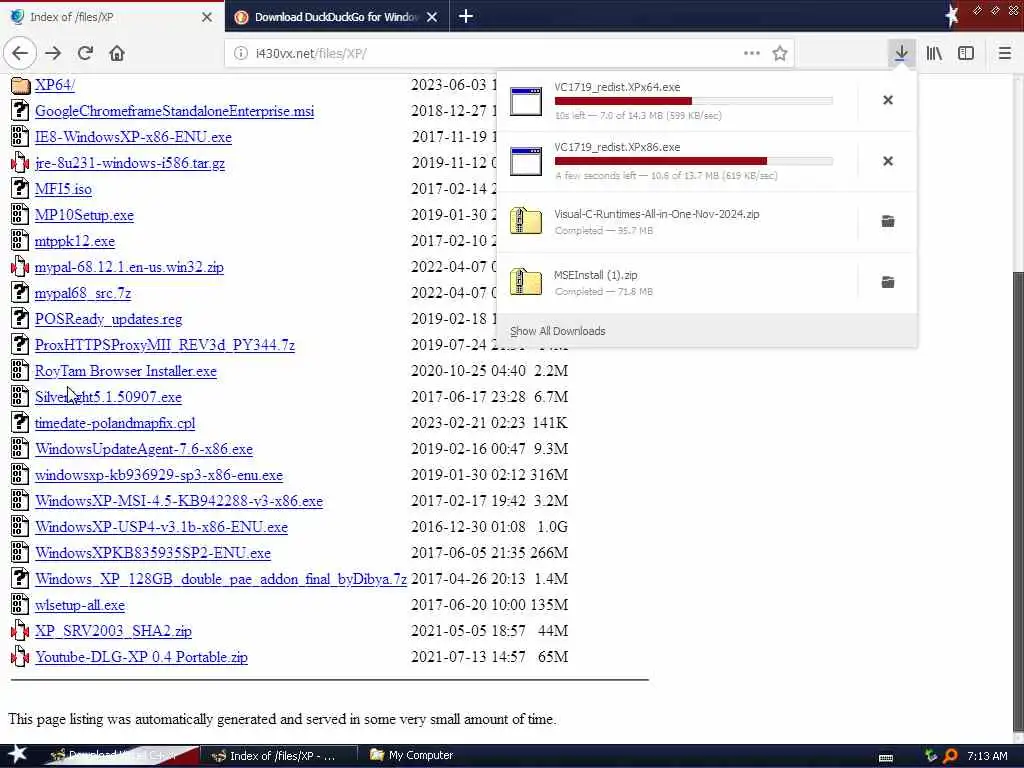Bookmark this page with the star
The height and width of the screenshot is (768, 1024).
point(780,53)
